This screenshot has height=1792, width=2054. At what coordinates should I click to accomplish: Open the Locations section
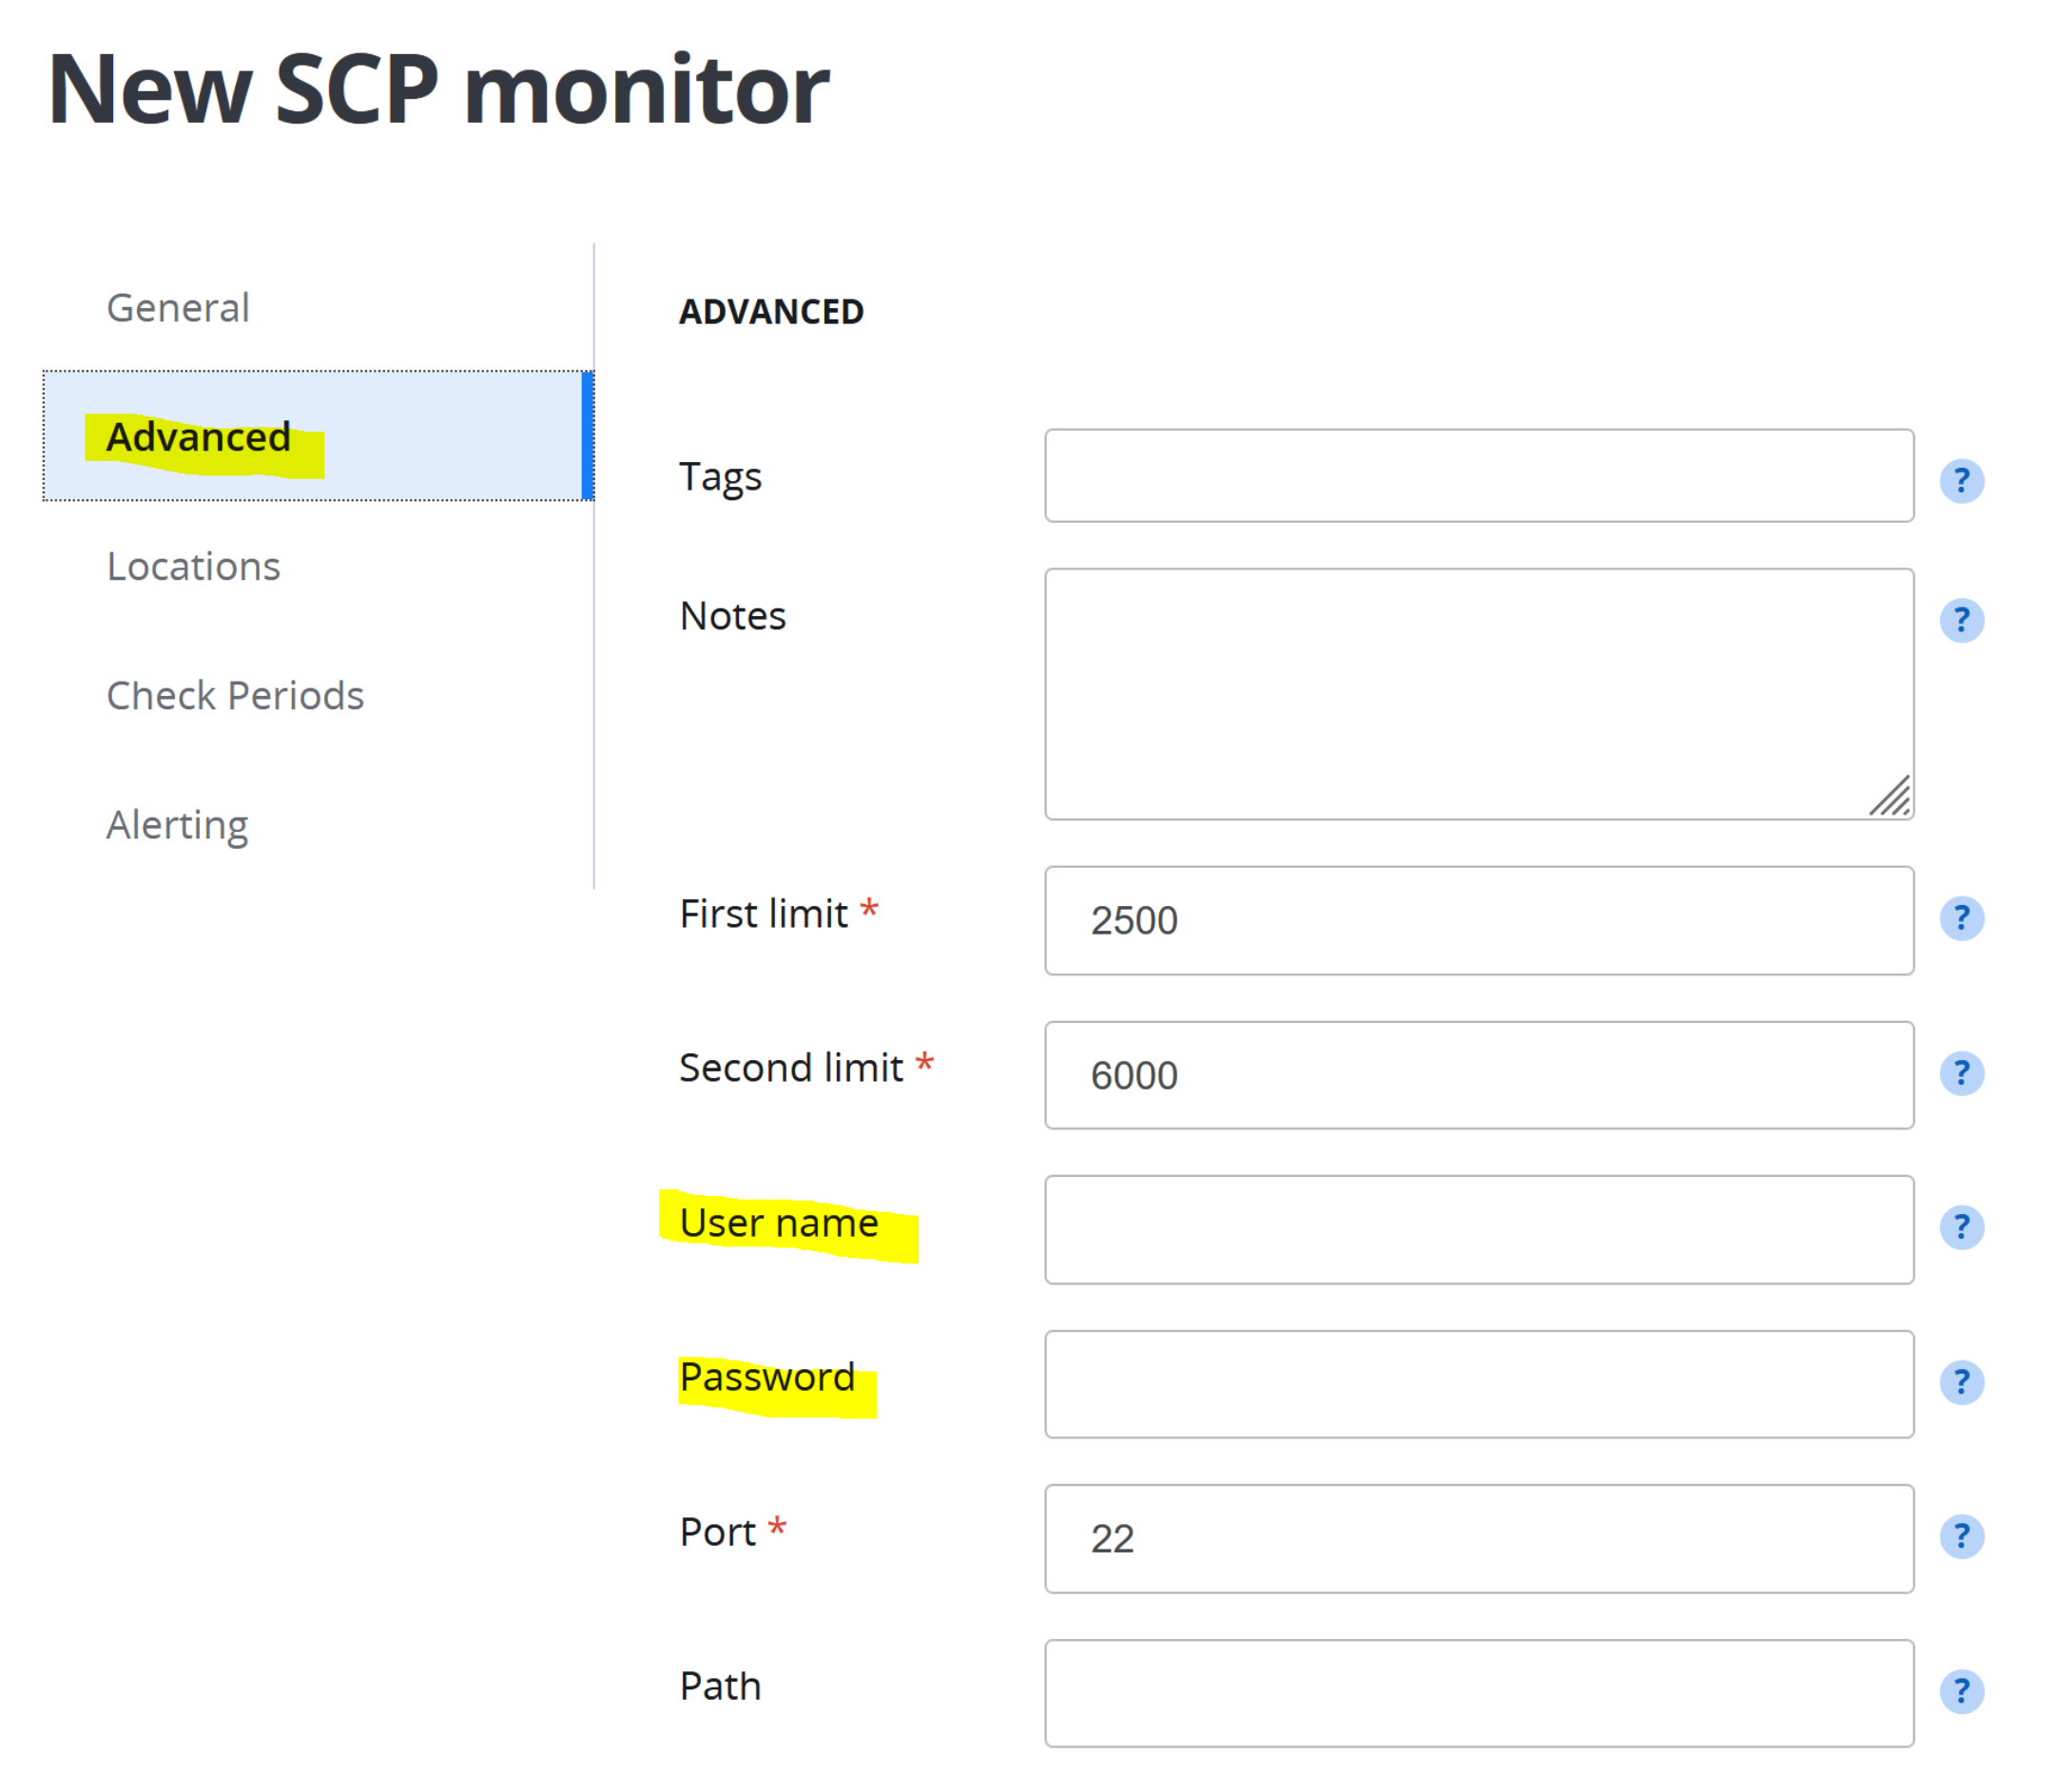pos(194,567)
